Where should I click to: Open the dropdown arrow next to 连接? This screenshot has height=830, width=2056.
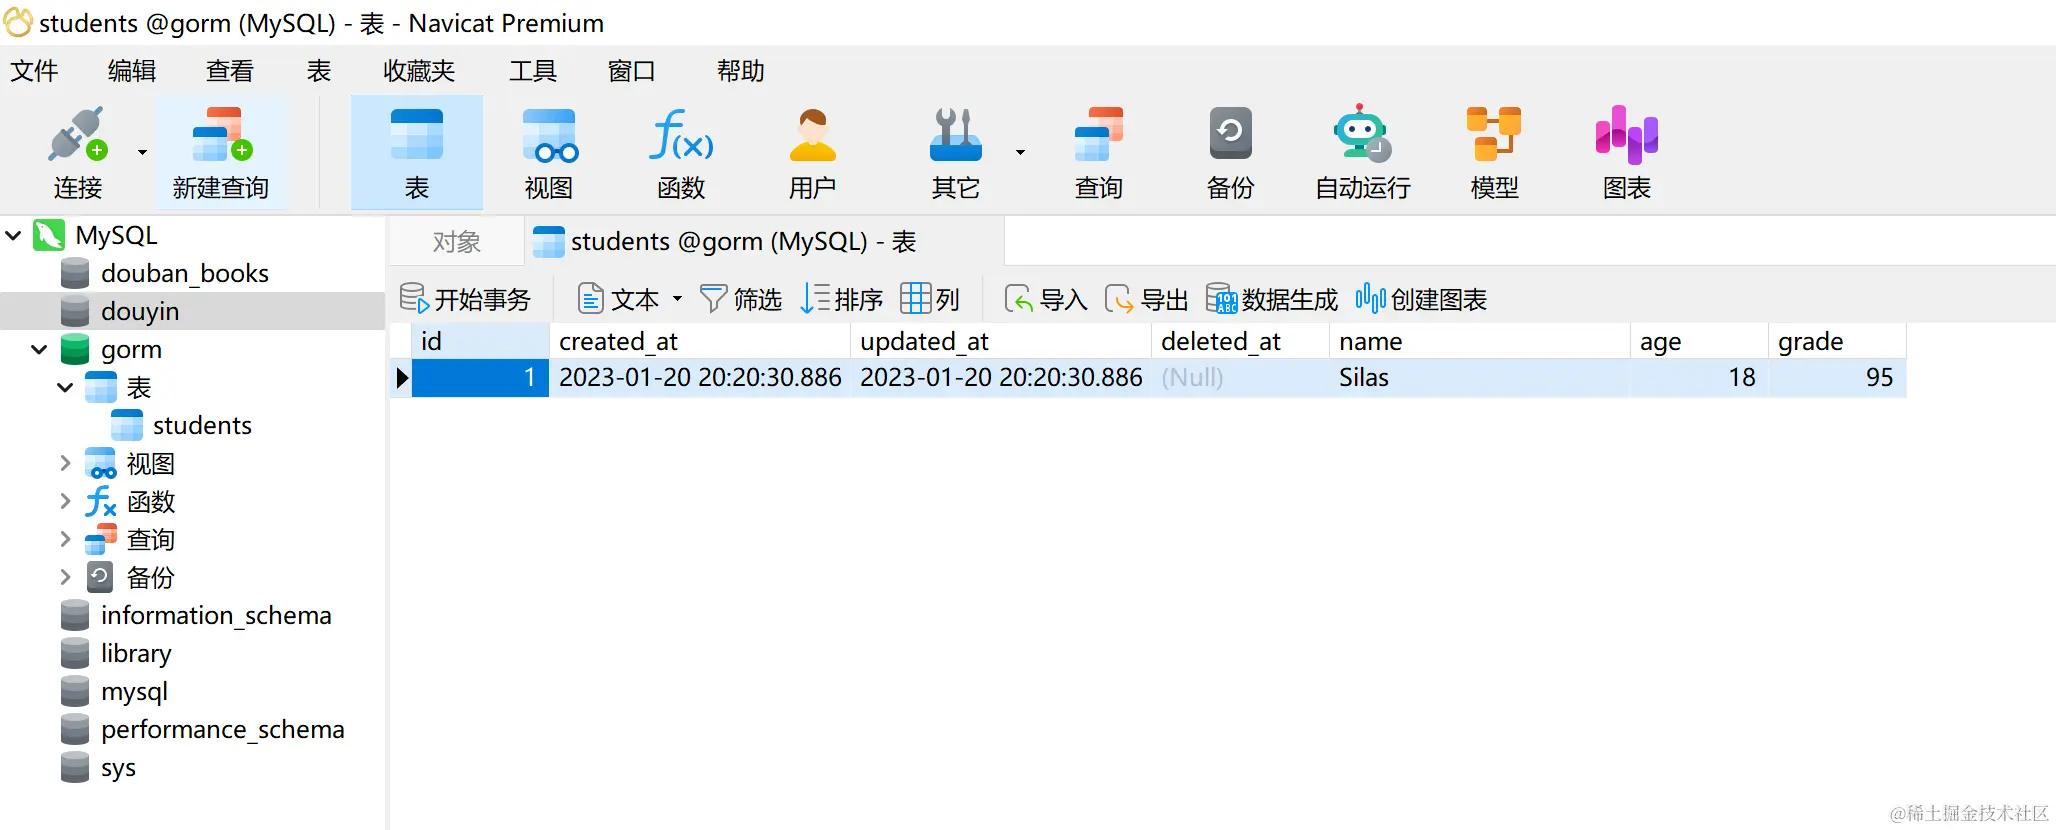(142, 152)
